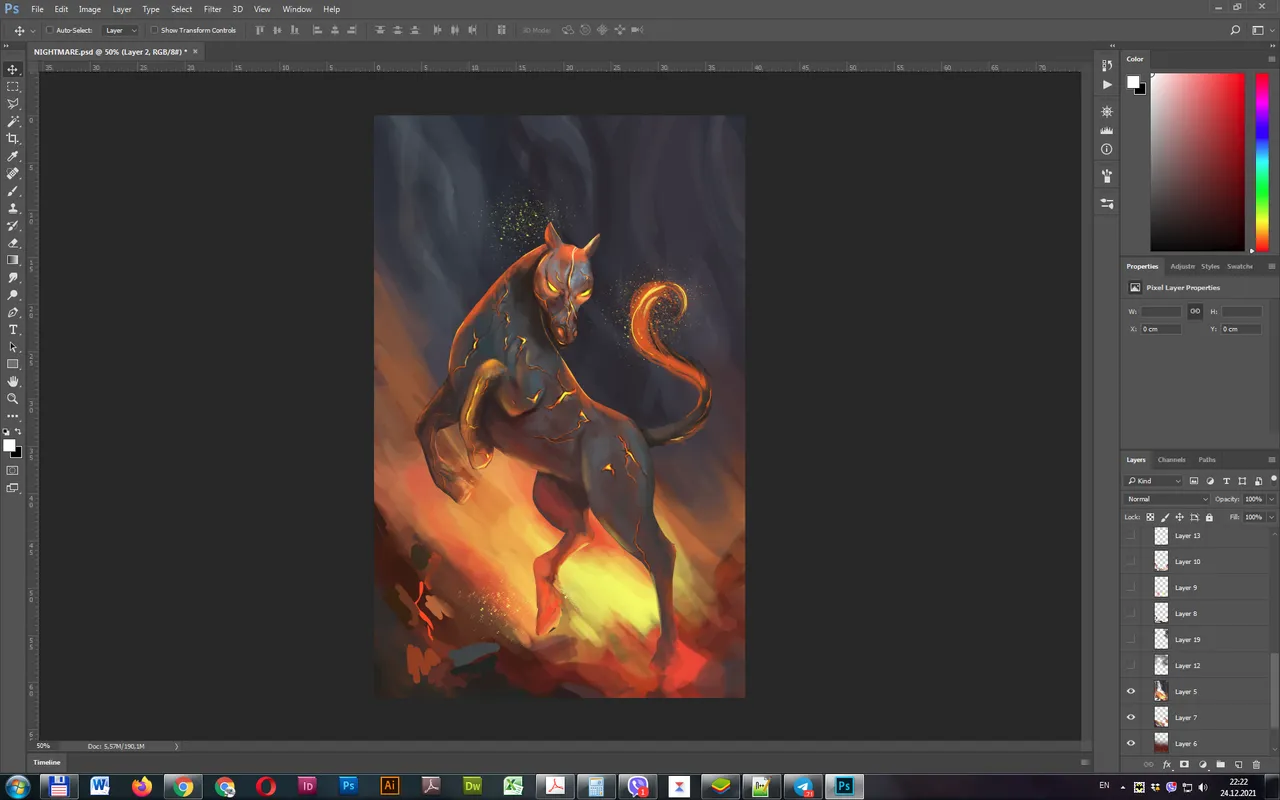Show Layer 10 visibility box
This screenshot has width=1280, height=800.
(1131, 561)
